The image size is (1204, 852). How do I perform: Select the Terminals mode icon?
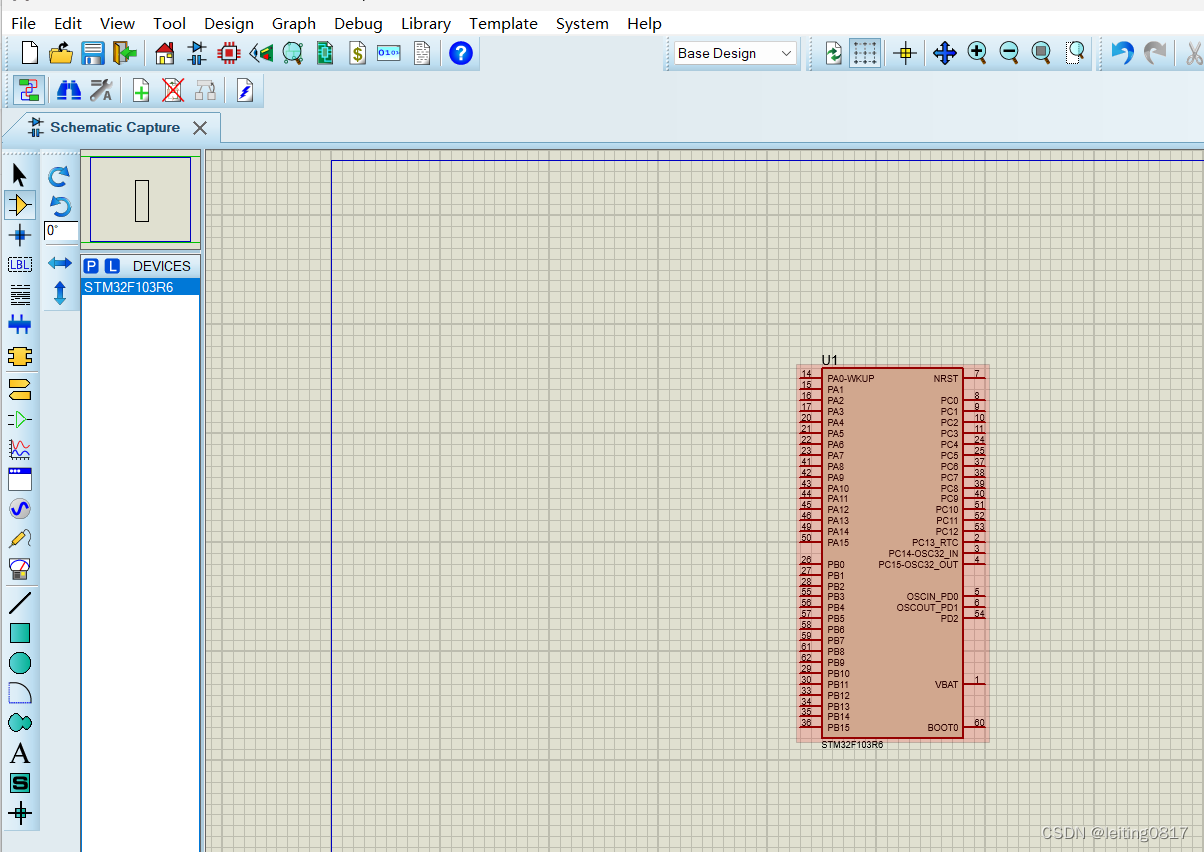click(x=20, y=388)
